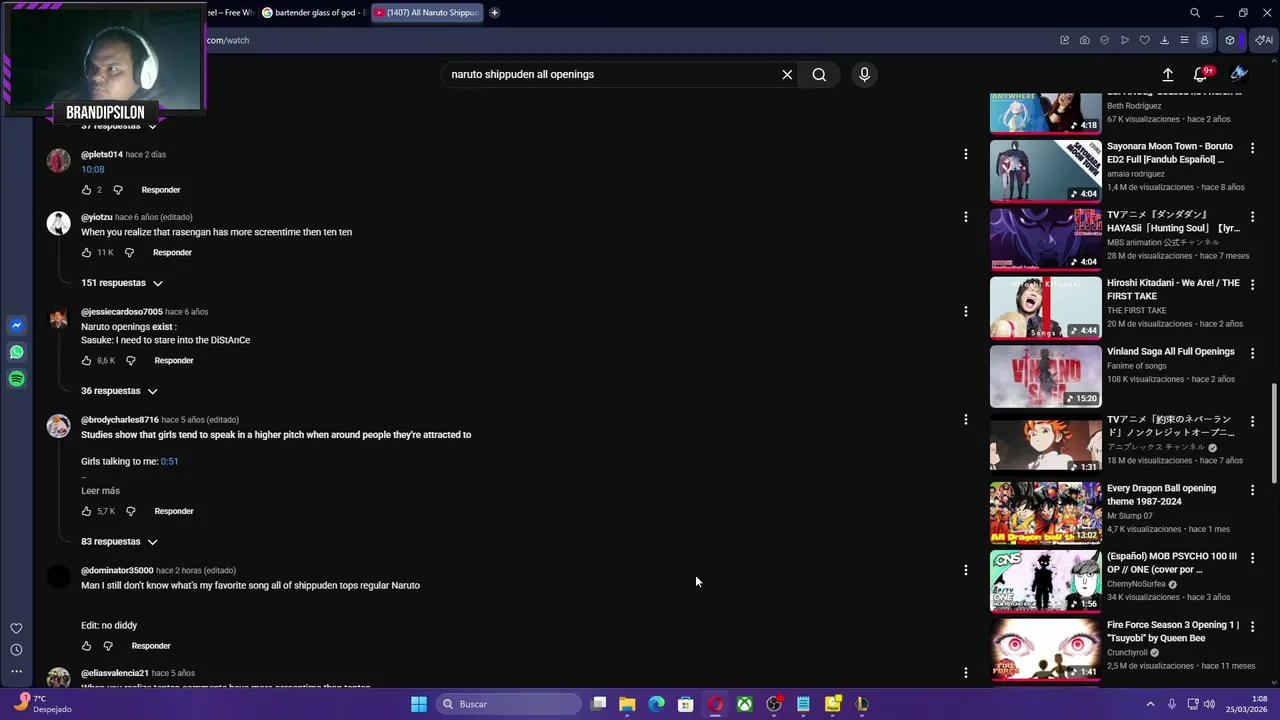1280x720 pixels.
Task: Open Hiroshi Kitadani We Are! thumbnail
Action: [1045, 308]
